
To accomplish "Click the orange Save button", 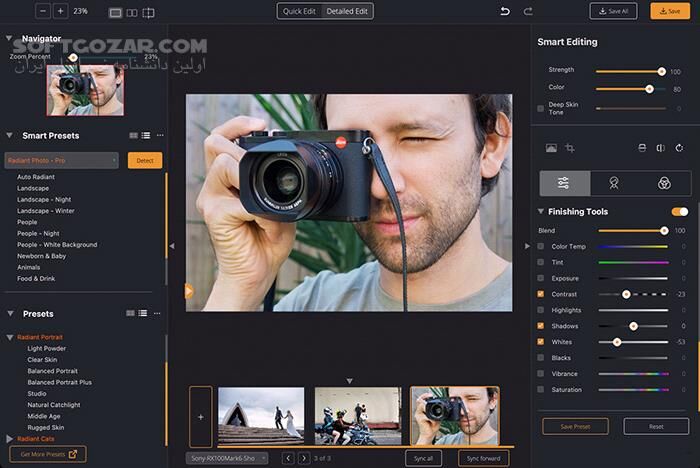I will pos(670,11).
